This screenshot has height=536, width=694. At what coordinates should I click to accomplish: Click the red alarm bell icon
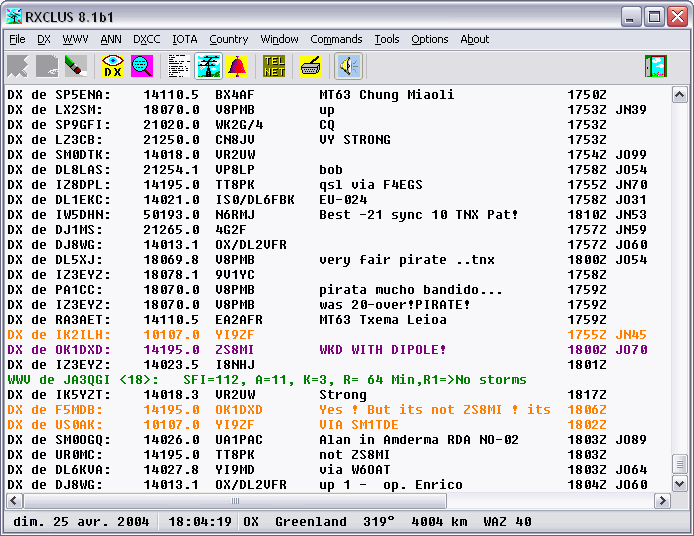(237, 66)
